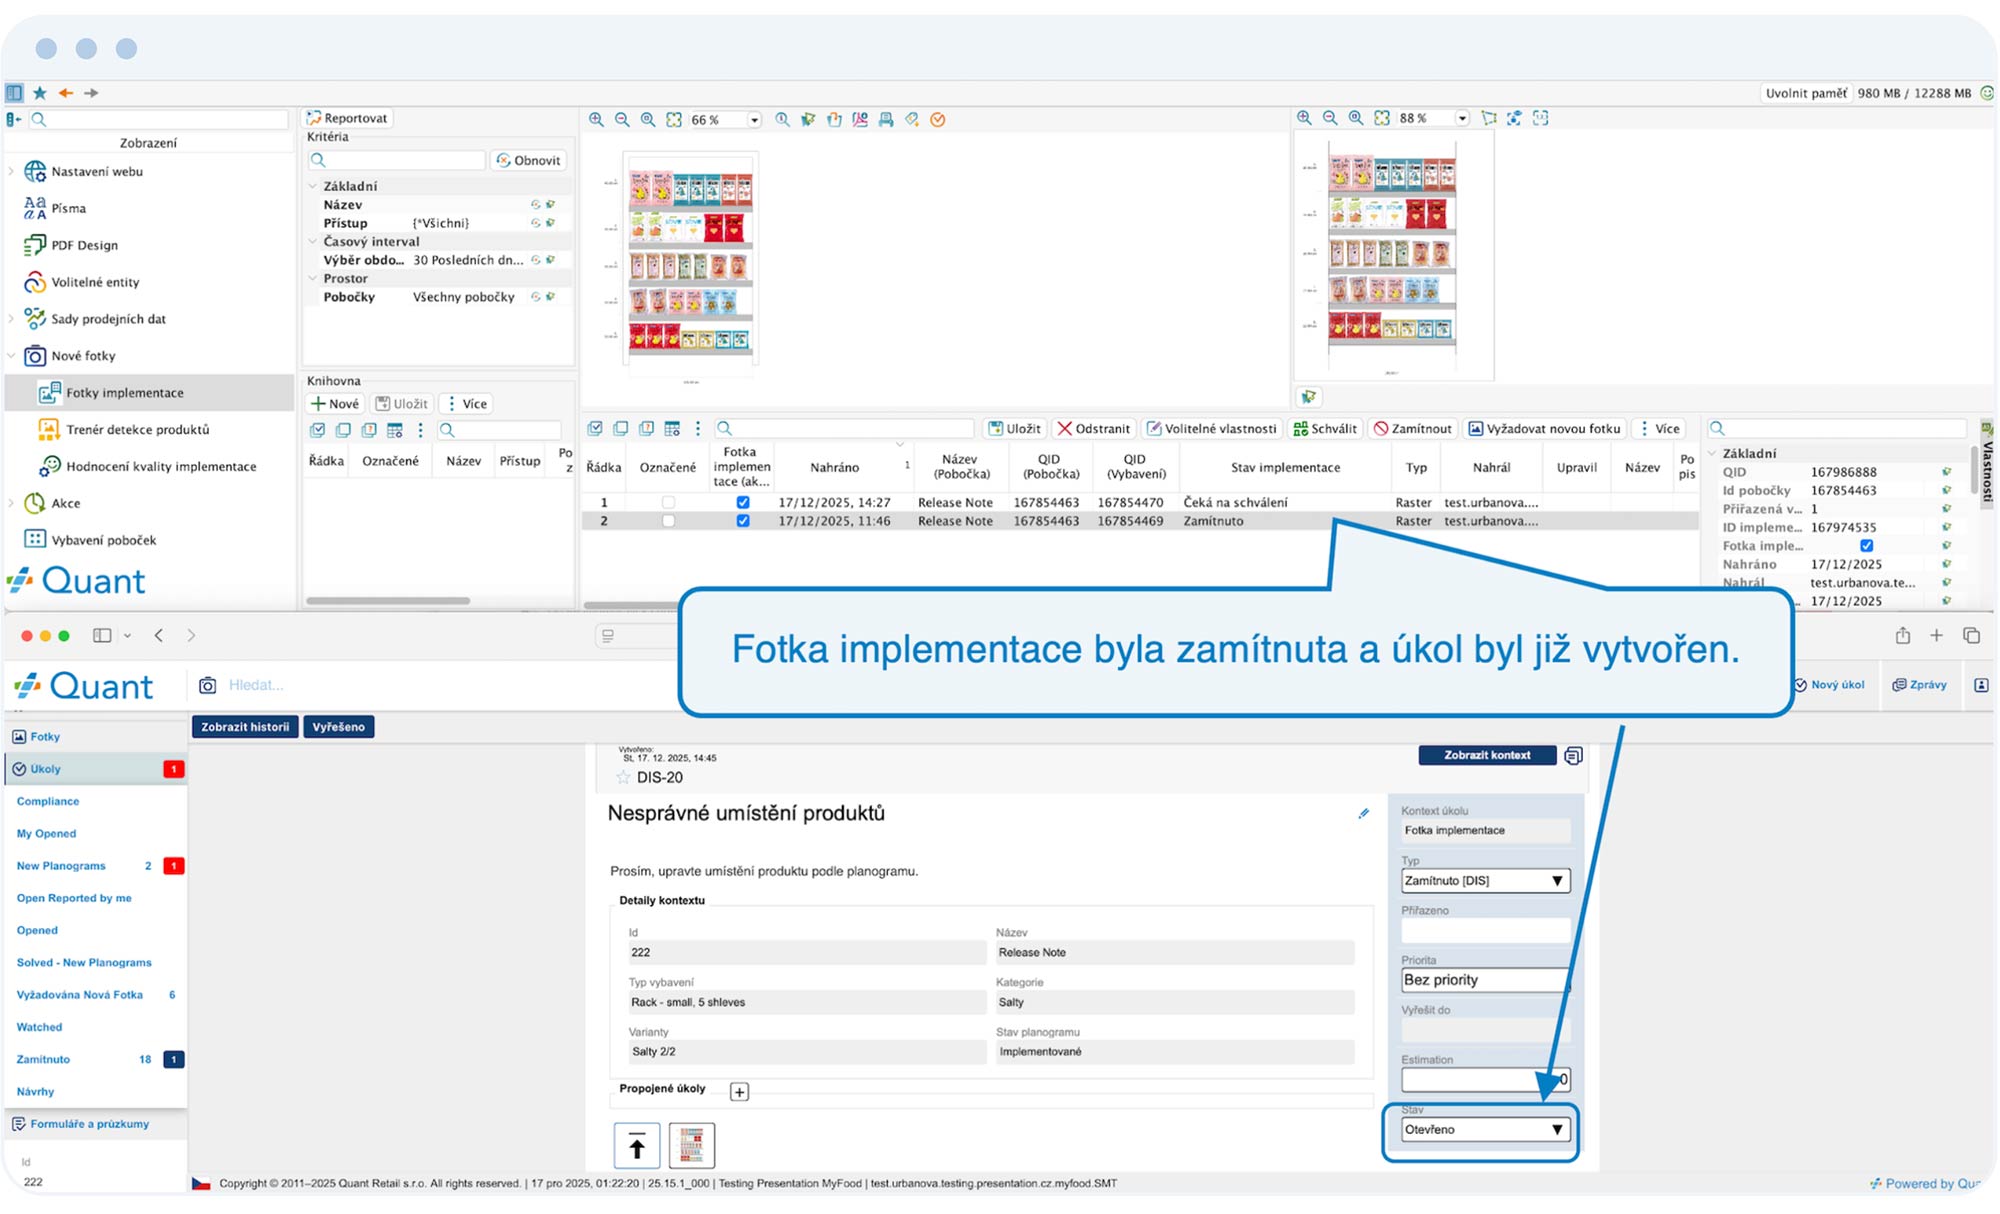This screenshot has height=1214, width=2000.
Task: Go back with the orange arrow
Action: [x=66, y=93]
